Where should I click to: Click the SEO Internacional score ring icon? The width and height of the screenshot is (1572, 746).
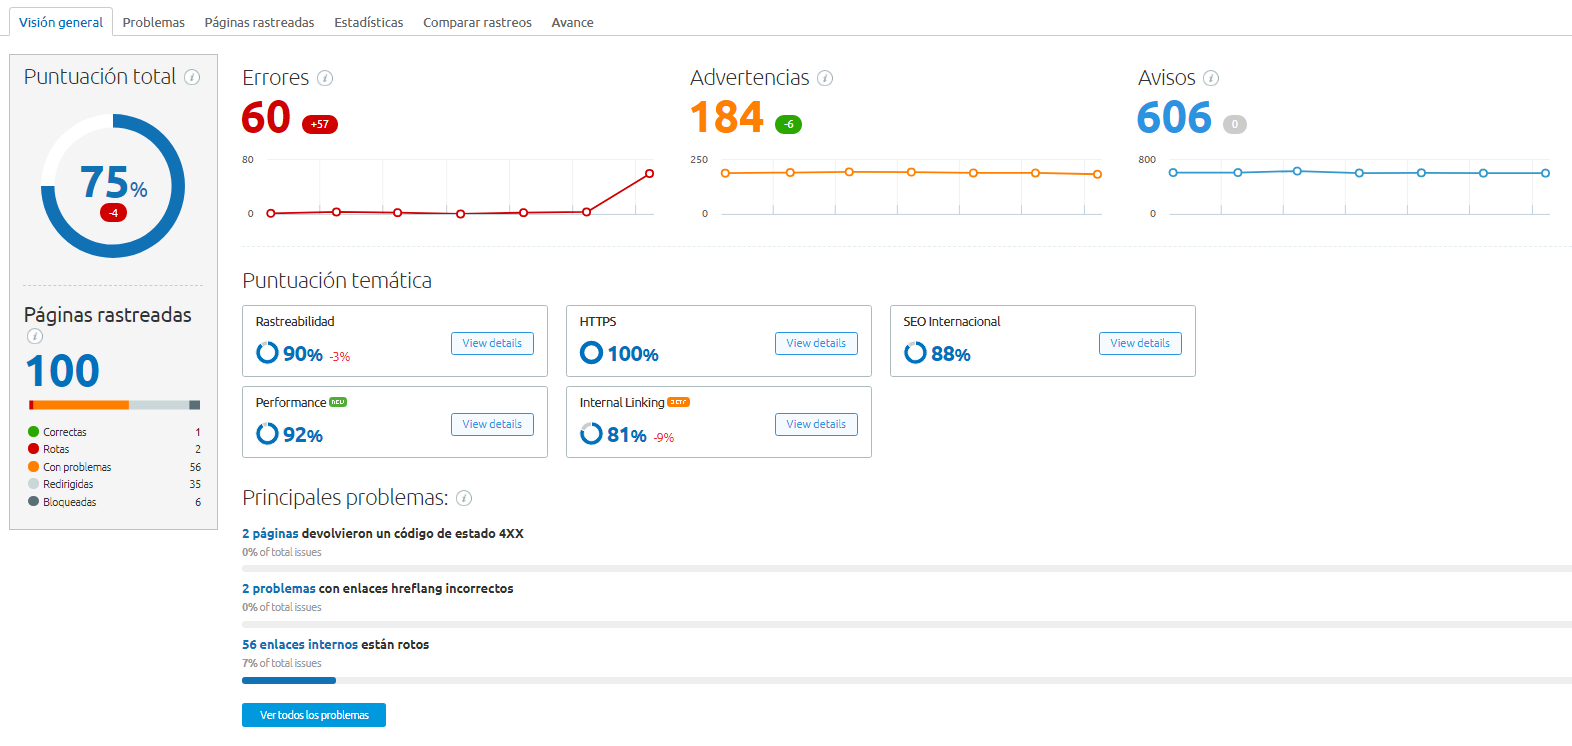click(915, 353)
